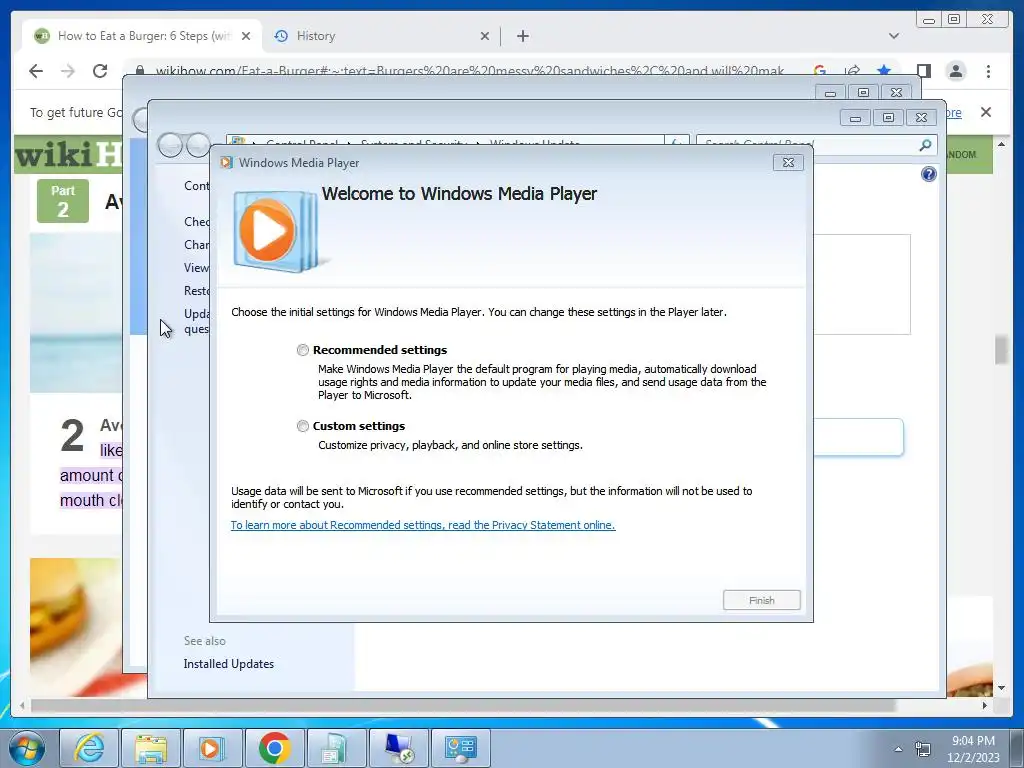This screenshot has height=768, width=1024.
Task: Open the clock showing 9:04 PM
Action: 973,748
